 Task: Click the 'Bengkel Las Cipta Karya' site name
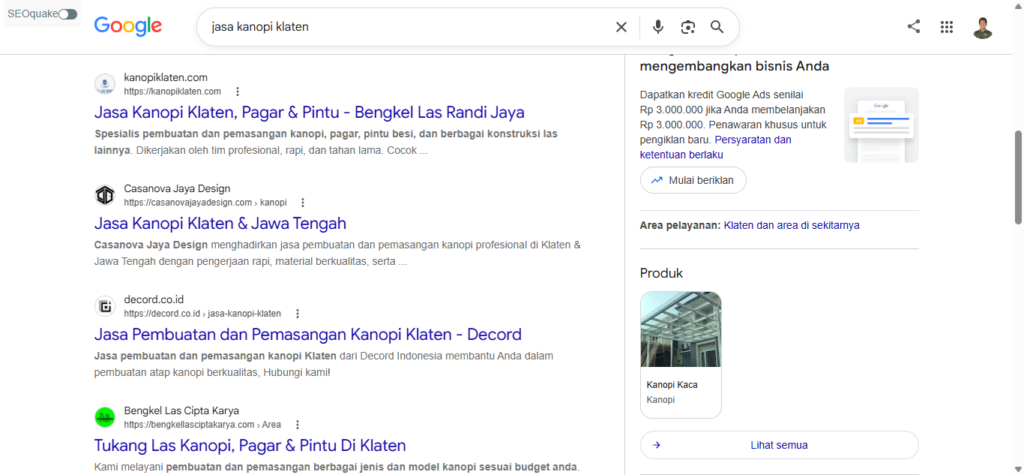tap(182, 411)
